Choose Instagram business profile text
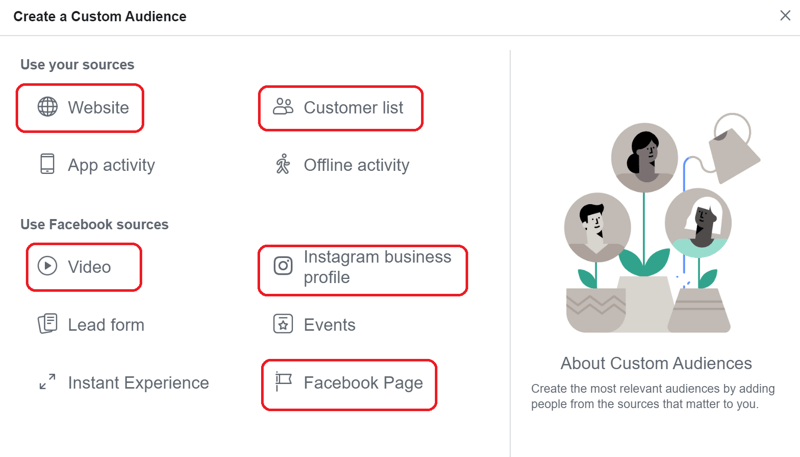Viewport: 800px width, 457px height. point(378,267)
